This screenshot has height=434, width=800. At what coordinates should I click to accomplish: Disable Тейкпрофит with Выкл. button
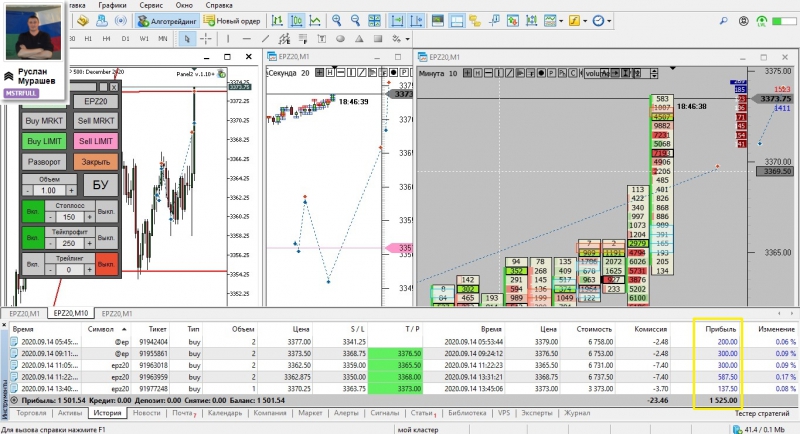click(107, 238)
